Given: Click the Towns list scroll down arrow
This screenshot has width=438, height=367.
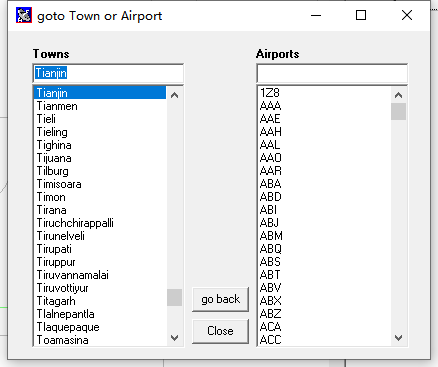Looking at the screenshot, I should (x=174, y=338).
